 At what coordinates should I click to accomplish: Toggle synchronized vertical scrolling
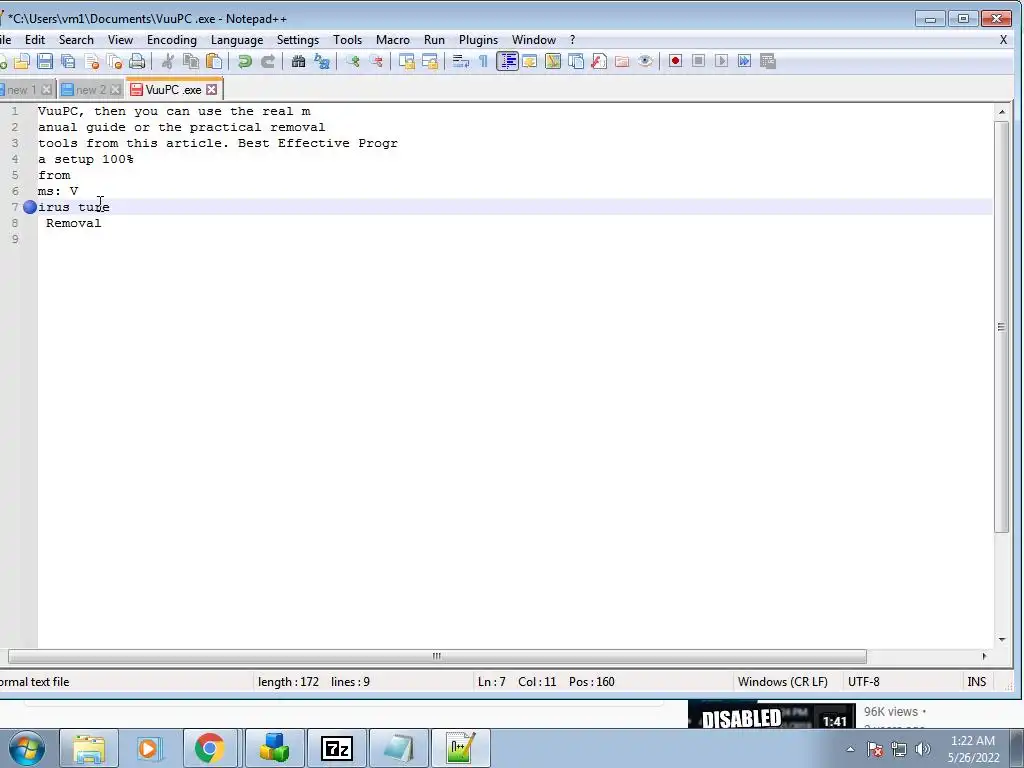[x=407, y=61]
